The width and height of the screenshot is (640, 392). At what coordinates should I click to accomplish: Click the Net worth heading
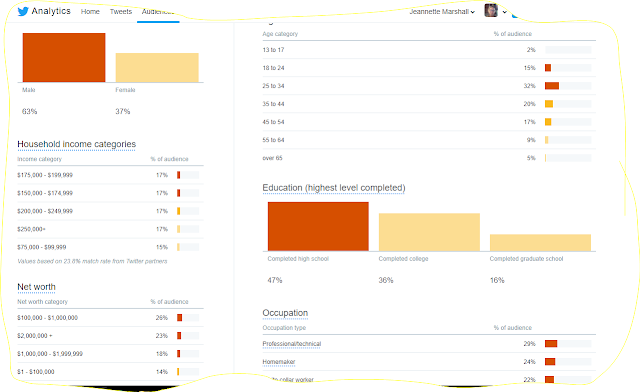click(x=36, y=287)
